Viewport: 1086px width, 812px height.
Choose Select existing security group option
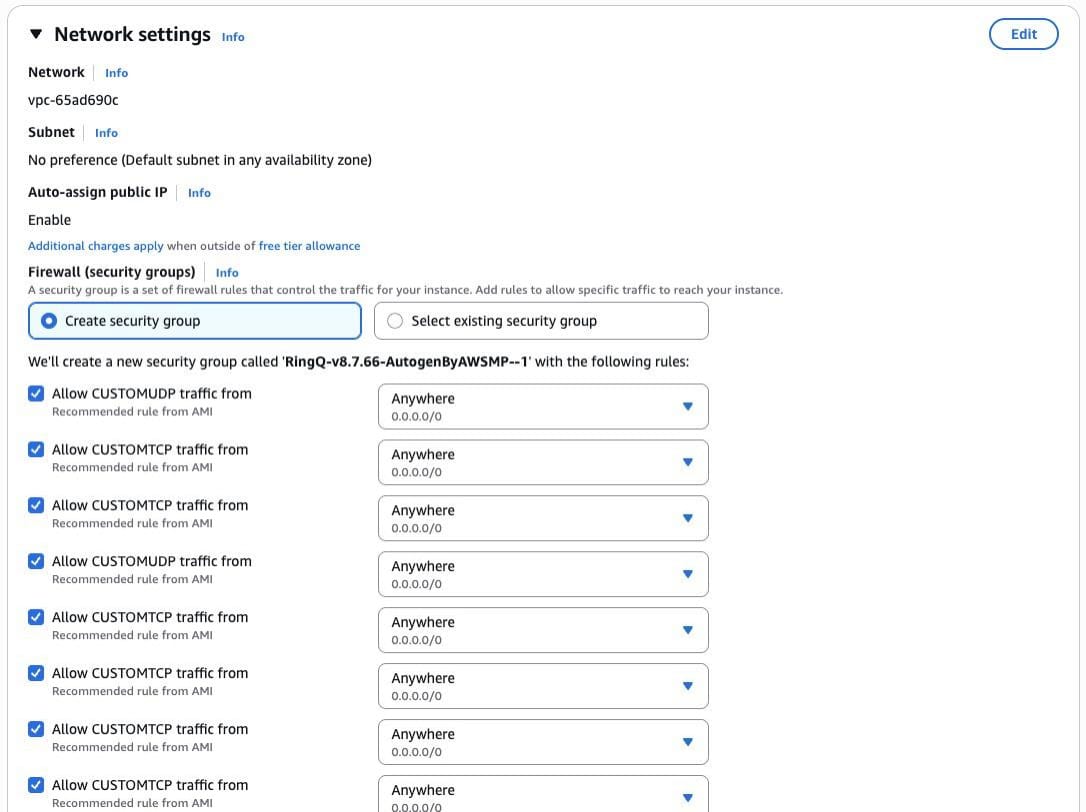click(395, 320)
